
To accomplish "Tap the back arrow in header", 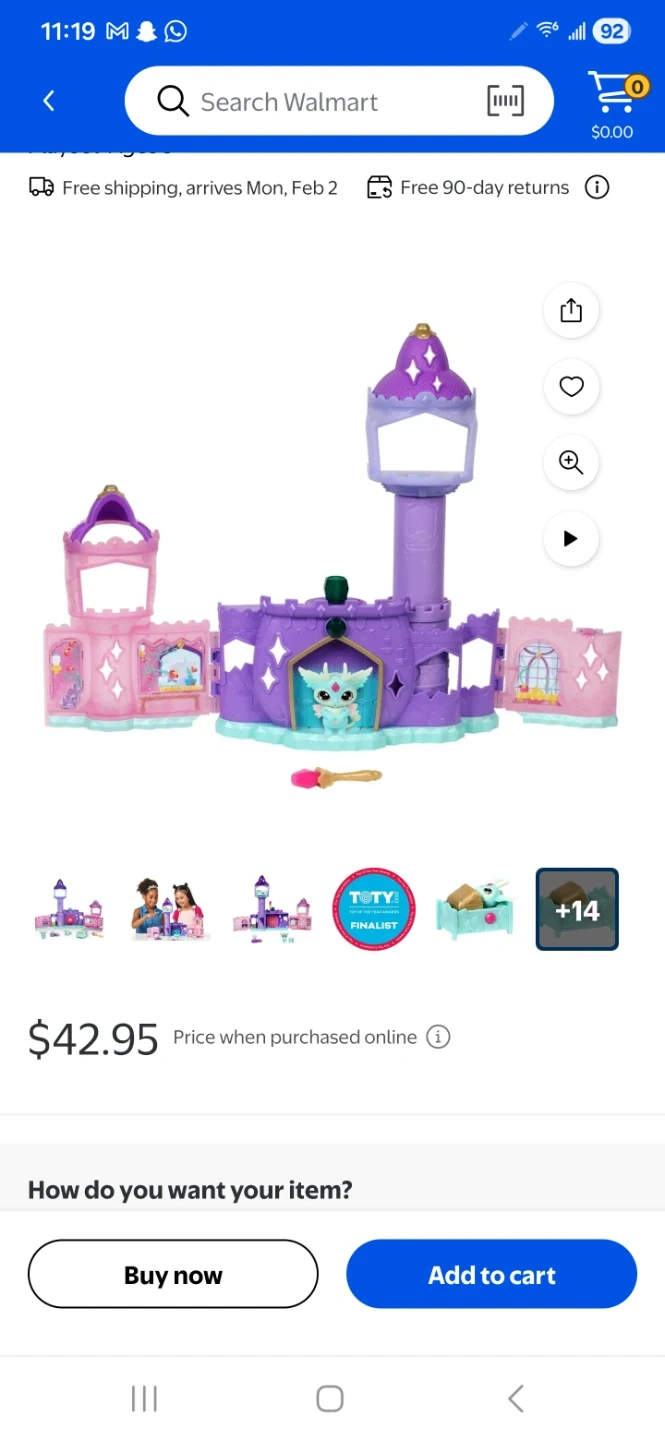I will [48, 100].
